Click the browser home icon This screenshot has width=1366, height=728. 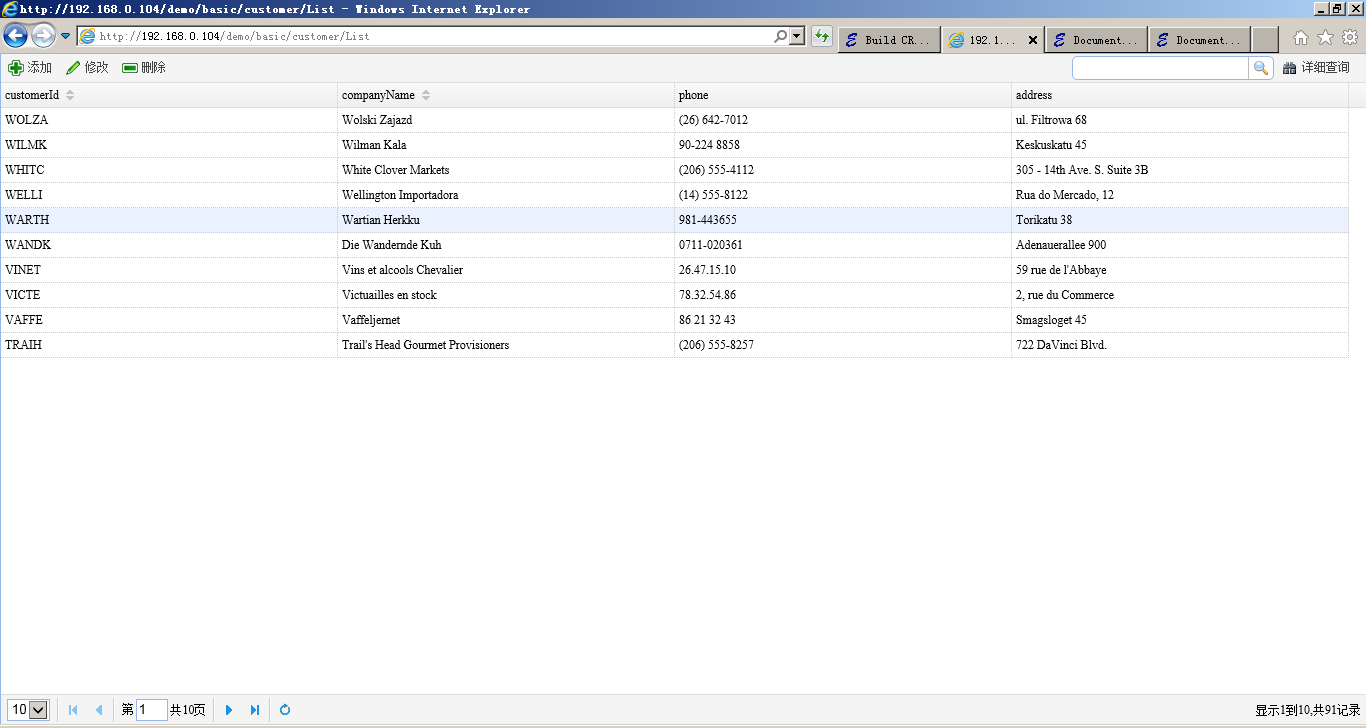tap(1299, 35)
